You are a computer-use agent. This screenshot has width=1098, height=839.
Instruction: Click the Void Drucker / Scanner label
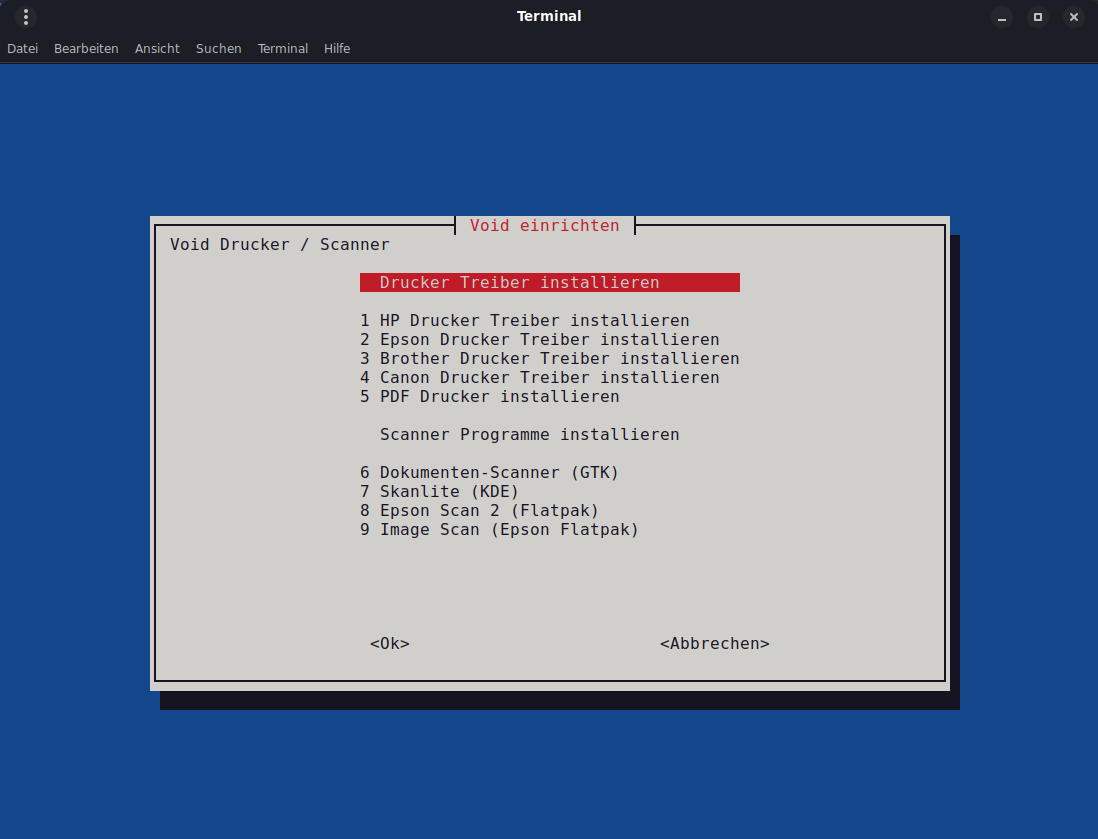click(x=279, y=244)
